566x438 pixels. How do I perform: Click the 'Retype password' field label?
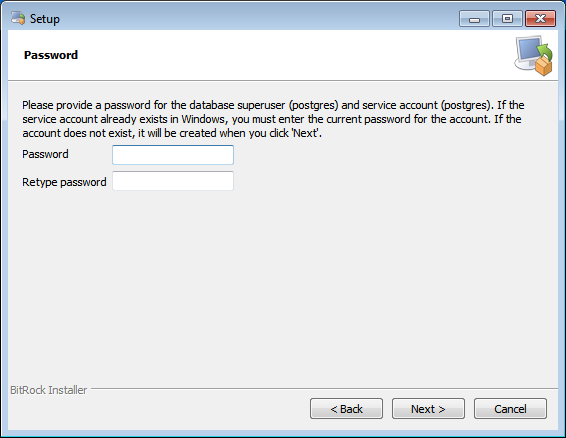point(64,182)
